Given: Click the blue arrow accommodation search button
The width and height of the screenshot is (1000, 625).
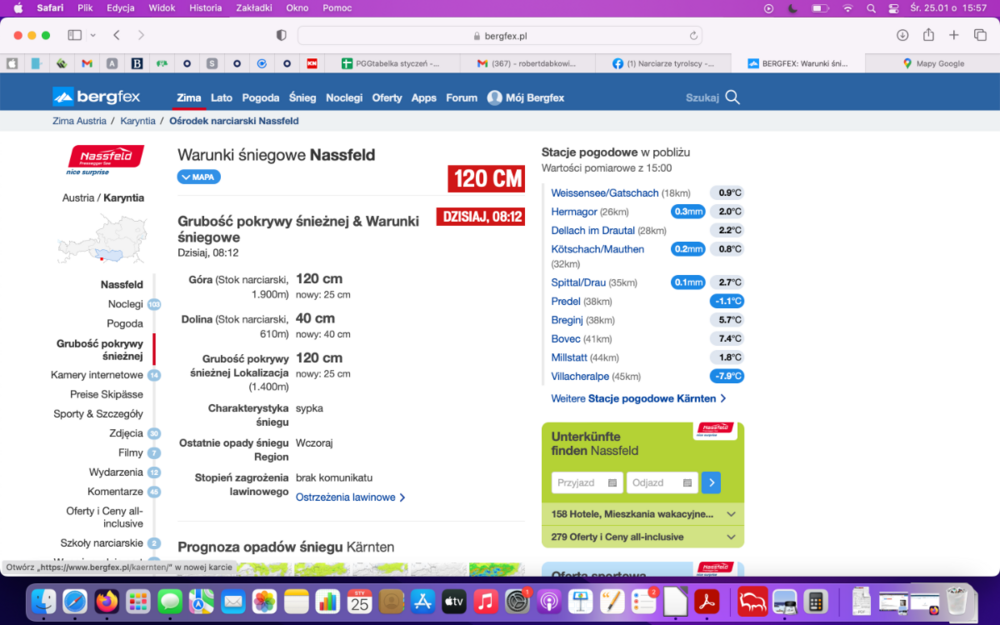Looking at the screenshot, I should point(711,483).
